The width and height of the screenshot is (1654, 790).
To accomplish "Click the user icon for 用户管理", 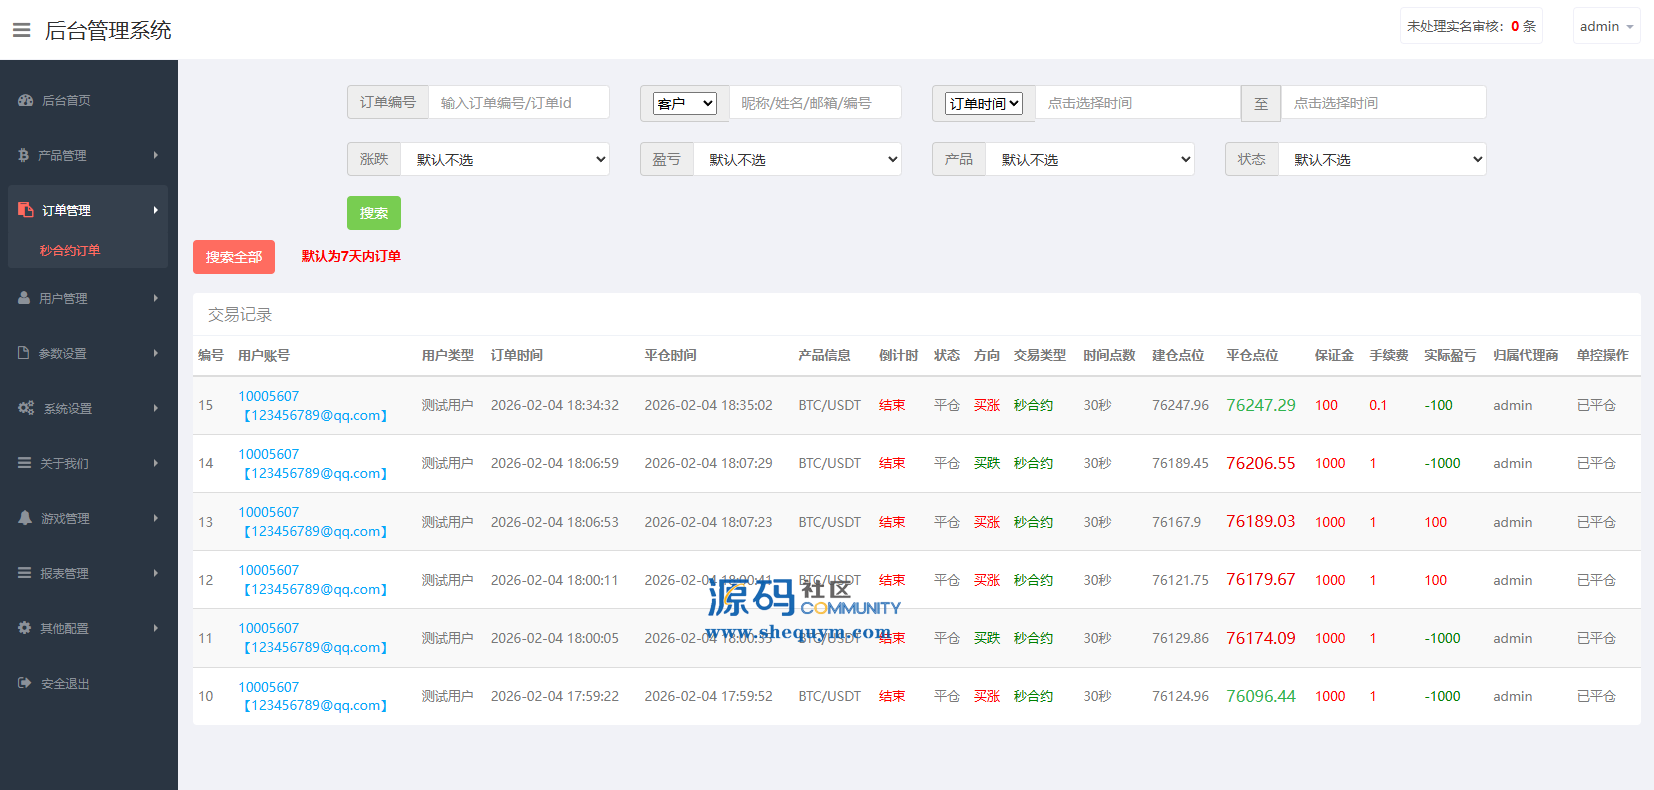I will click(x=24, y=298).
